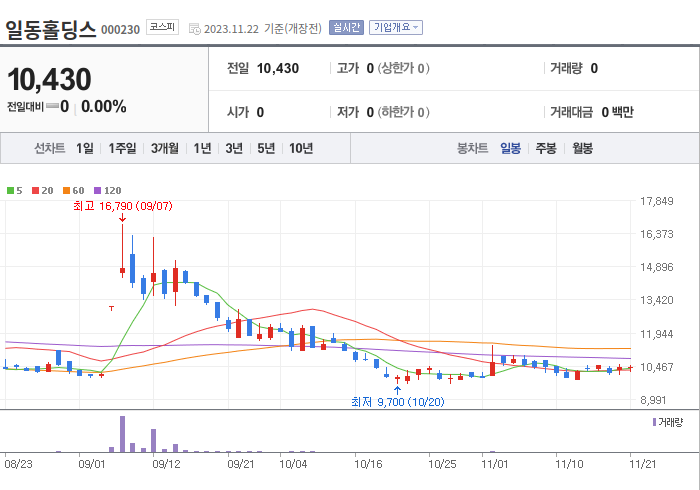Switch to 월봉 candlestick chart
Image resolution: width=700 pixels, height=490 pixels.
click(583, 148)
